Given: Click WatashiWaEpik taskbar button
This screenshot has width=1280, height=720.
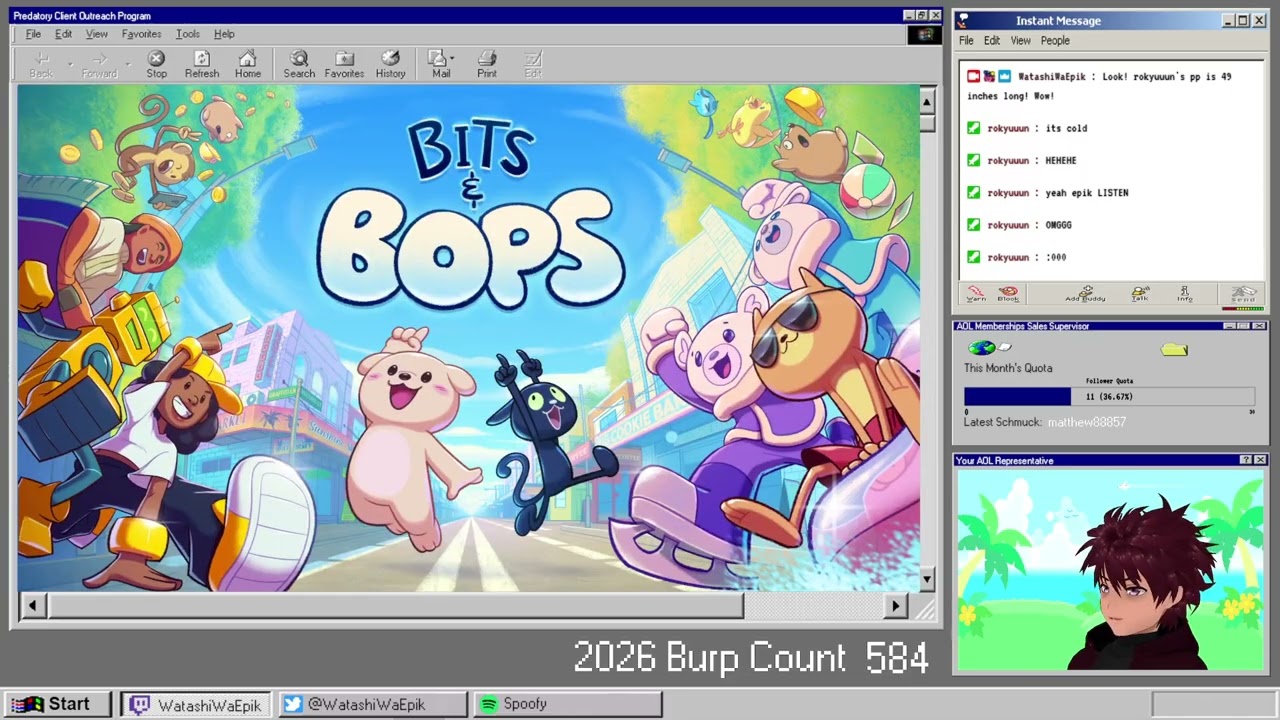Looking at the screenshot, I should (195, 705).
